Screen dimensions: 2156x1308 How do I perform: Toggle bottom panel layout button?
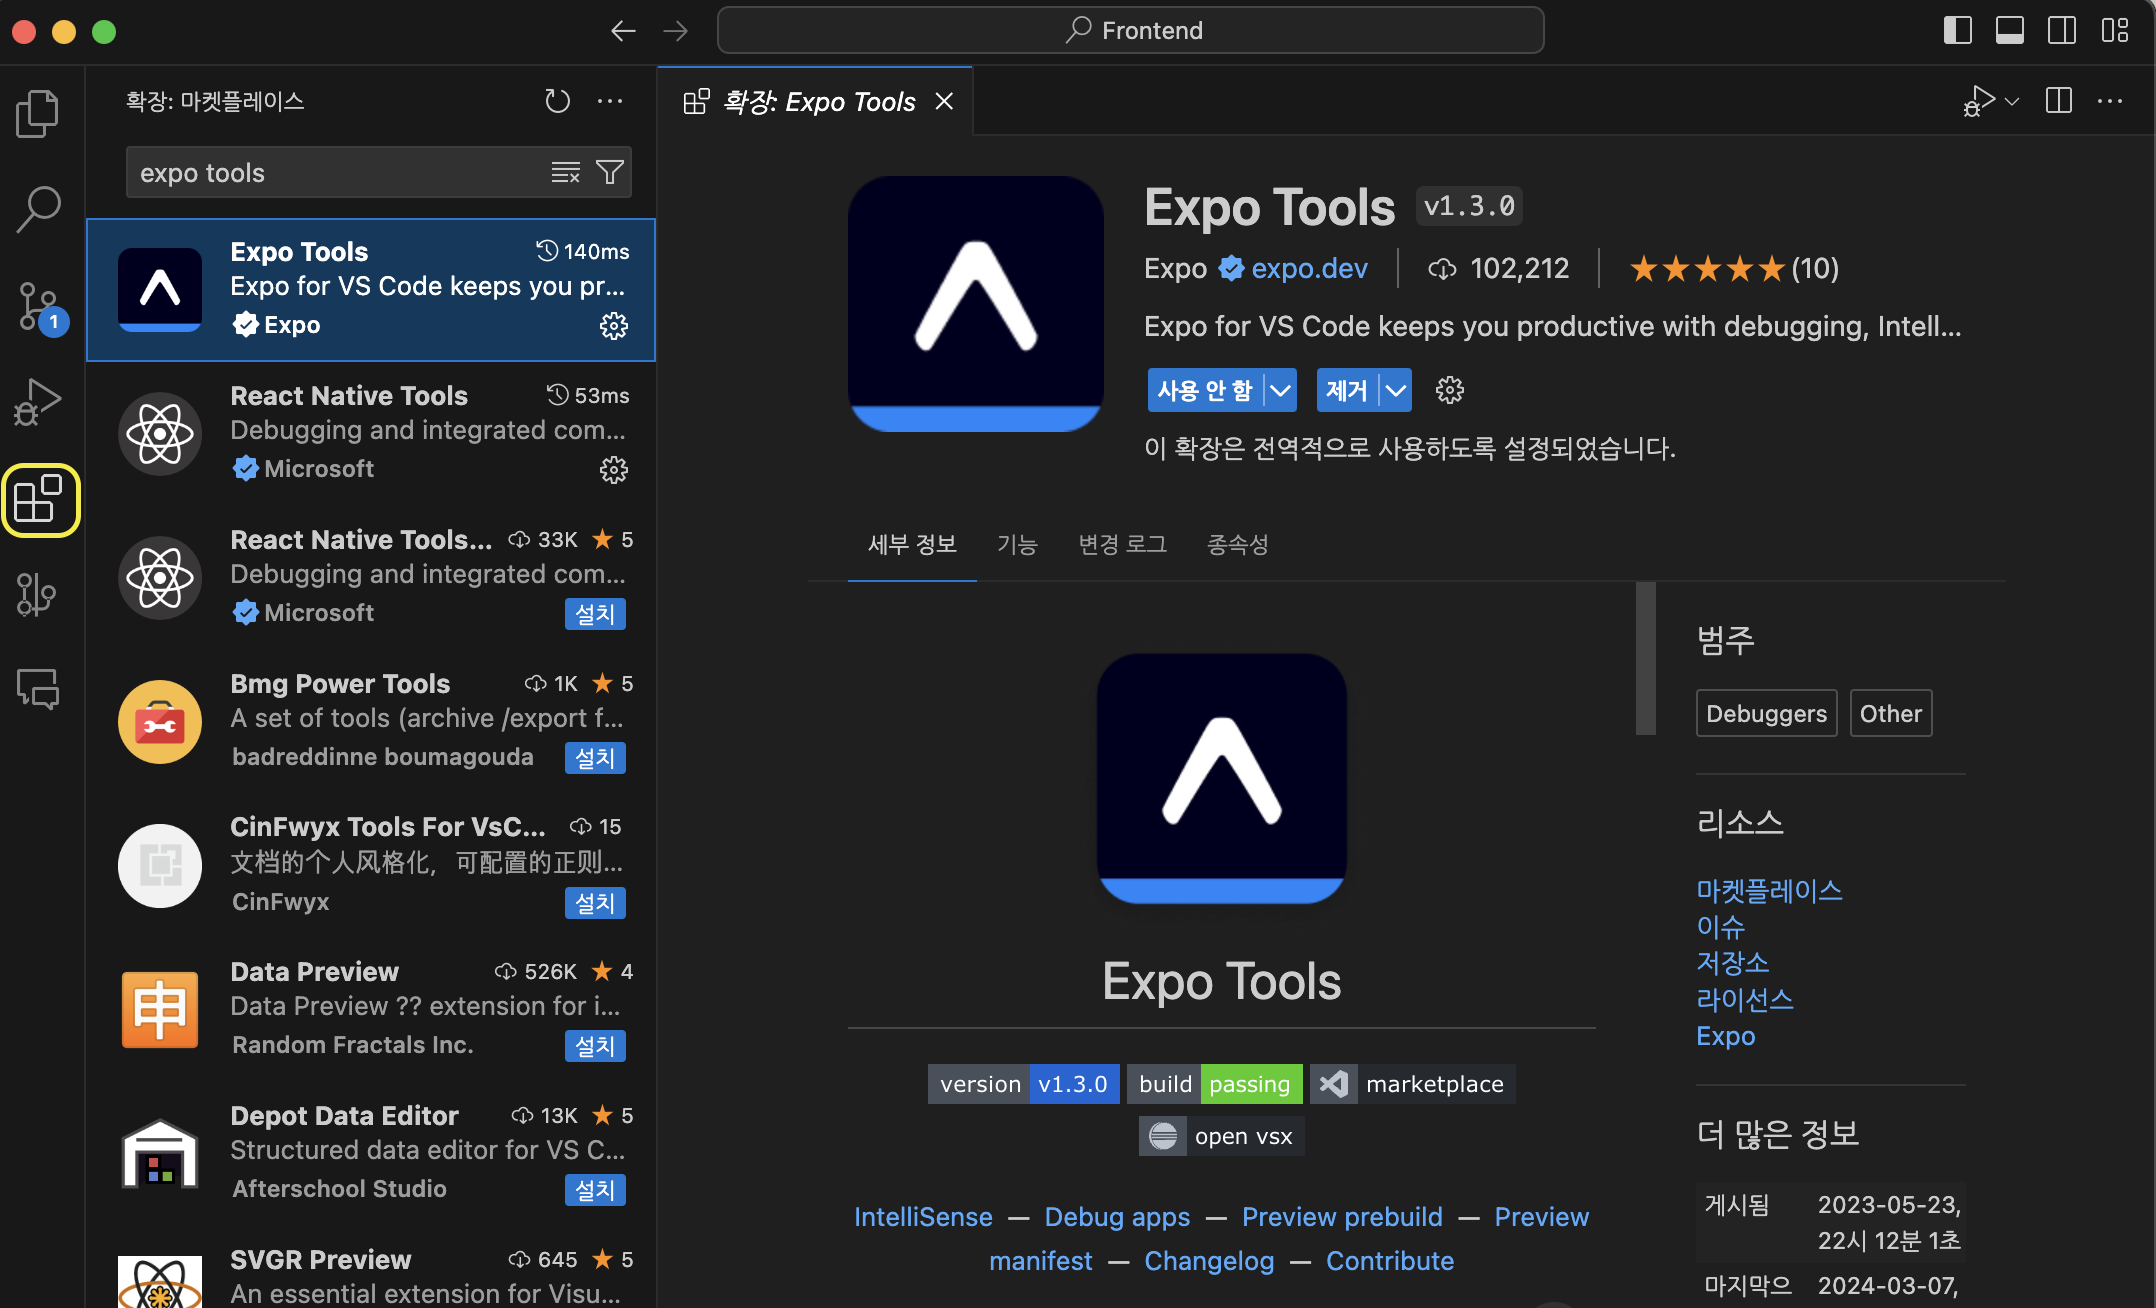2009,30
